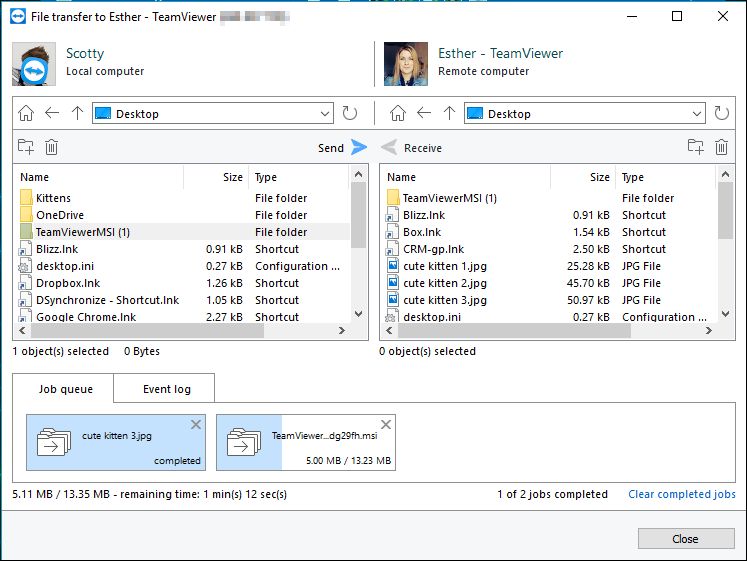Click local list scroll right arrow
The height and width of the screenshot is (561, 747).
pyautogui.click(x=342, y=331)
